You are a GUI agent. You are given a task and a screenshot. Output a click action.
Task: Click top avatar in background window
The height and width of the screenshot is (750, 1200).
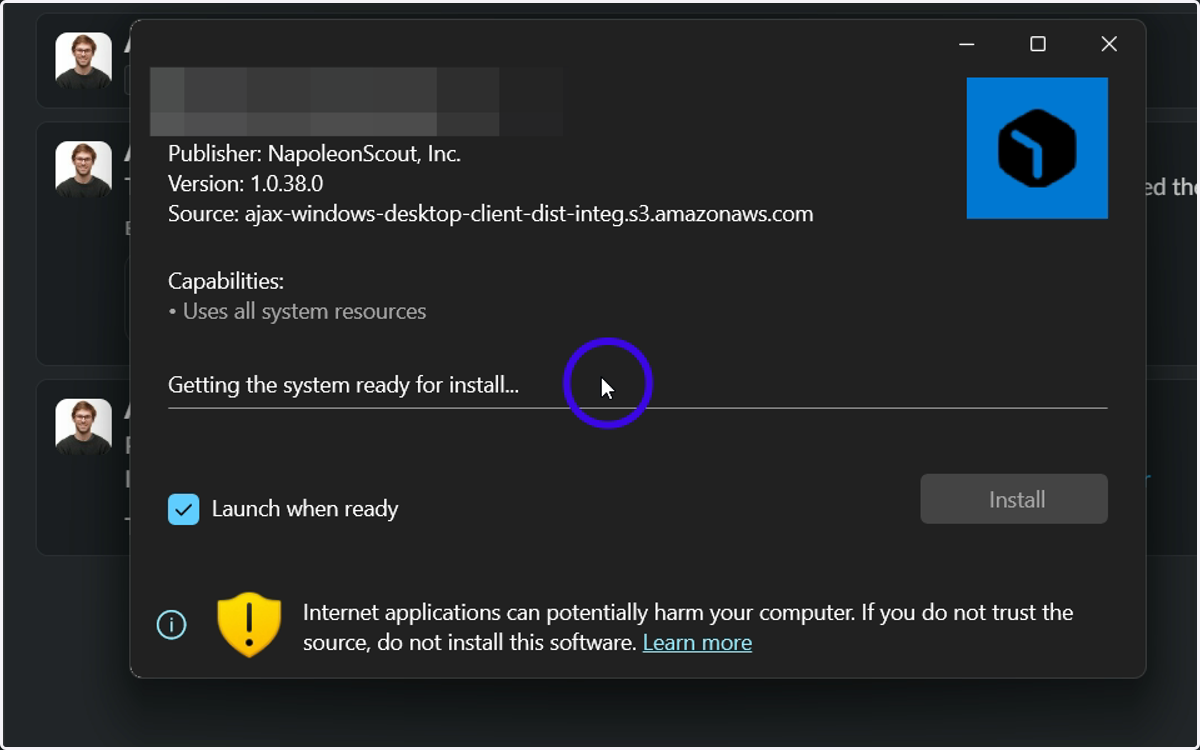pos(83,61)
